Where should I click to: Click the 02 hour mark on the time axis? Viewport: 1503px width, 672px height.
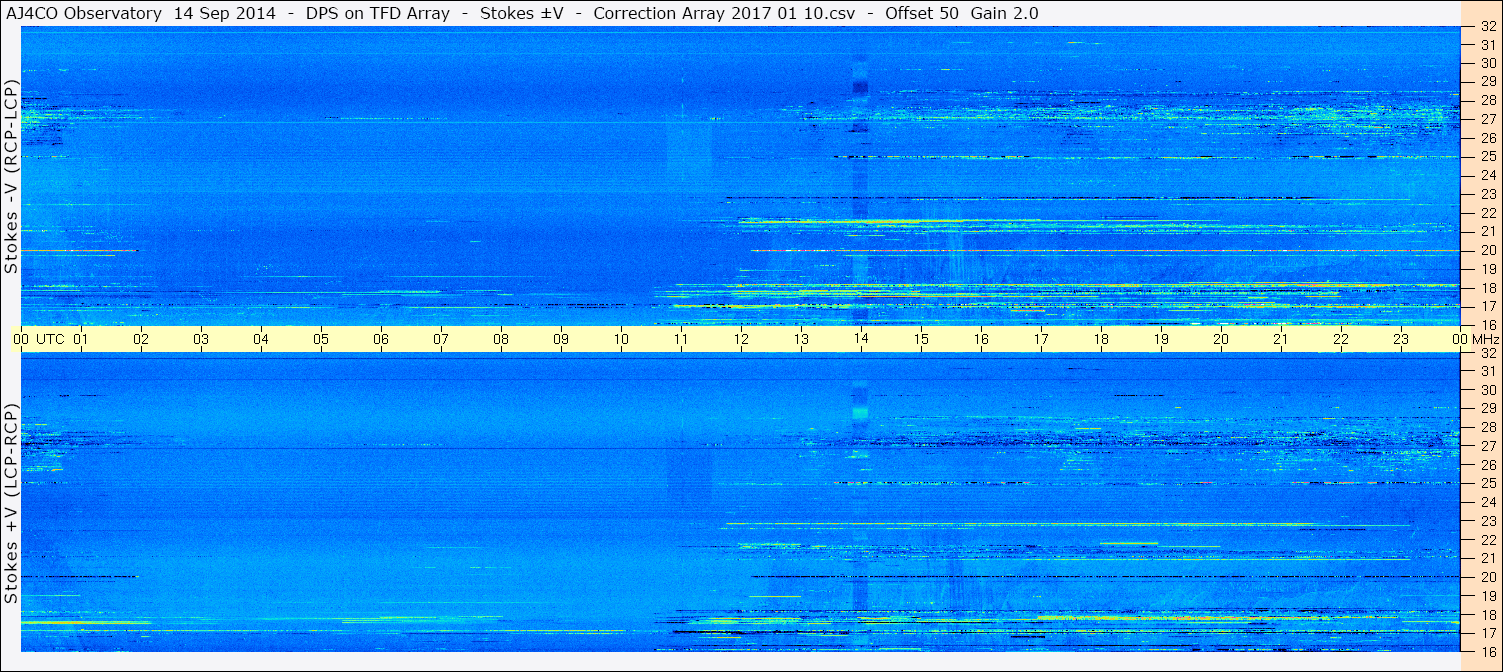pos(141,339)
